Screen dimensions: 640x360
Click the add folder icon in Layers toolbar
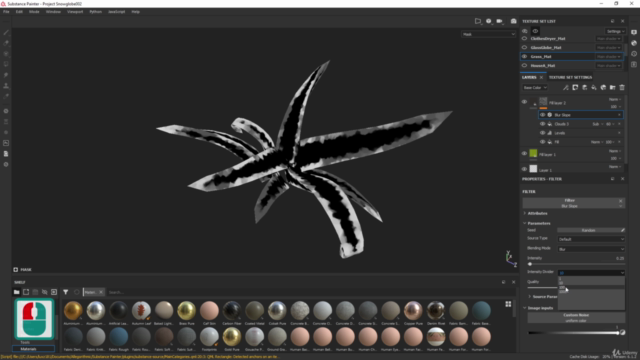click(613, 87)
